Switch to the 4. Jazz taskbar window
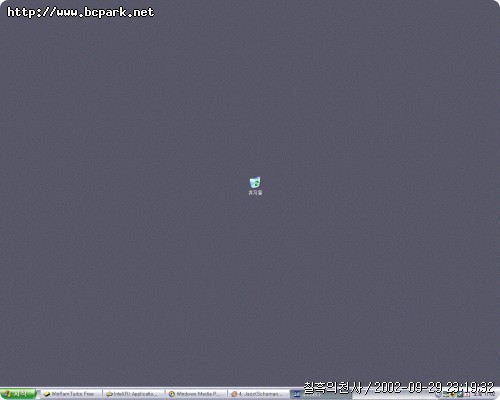Image resolution: width=500 pixels, height=400 pixels. [259, 394]
